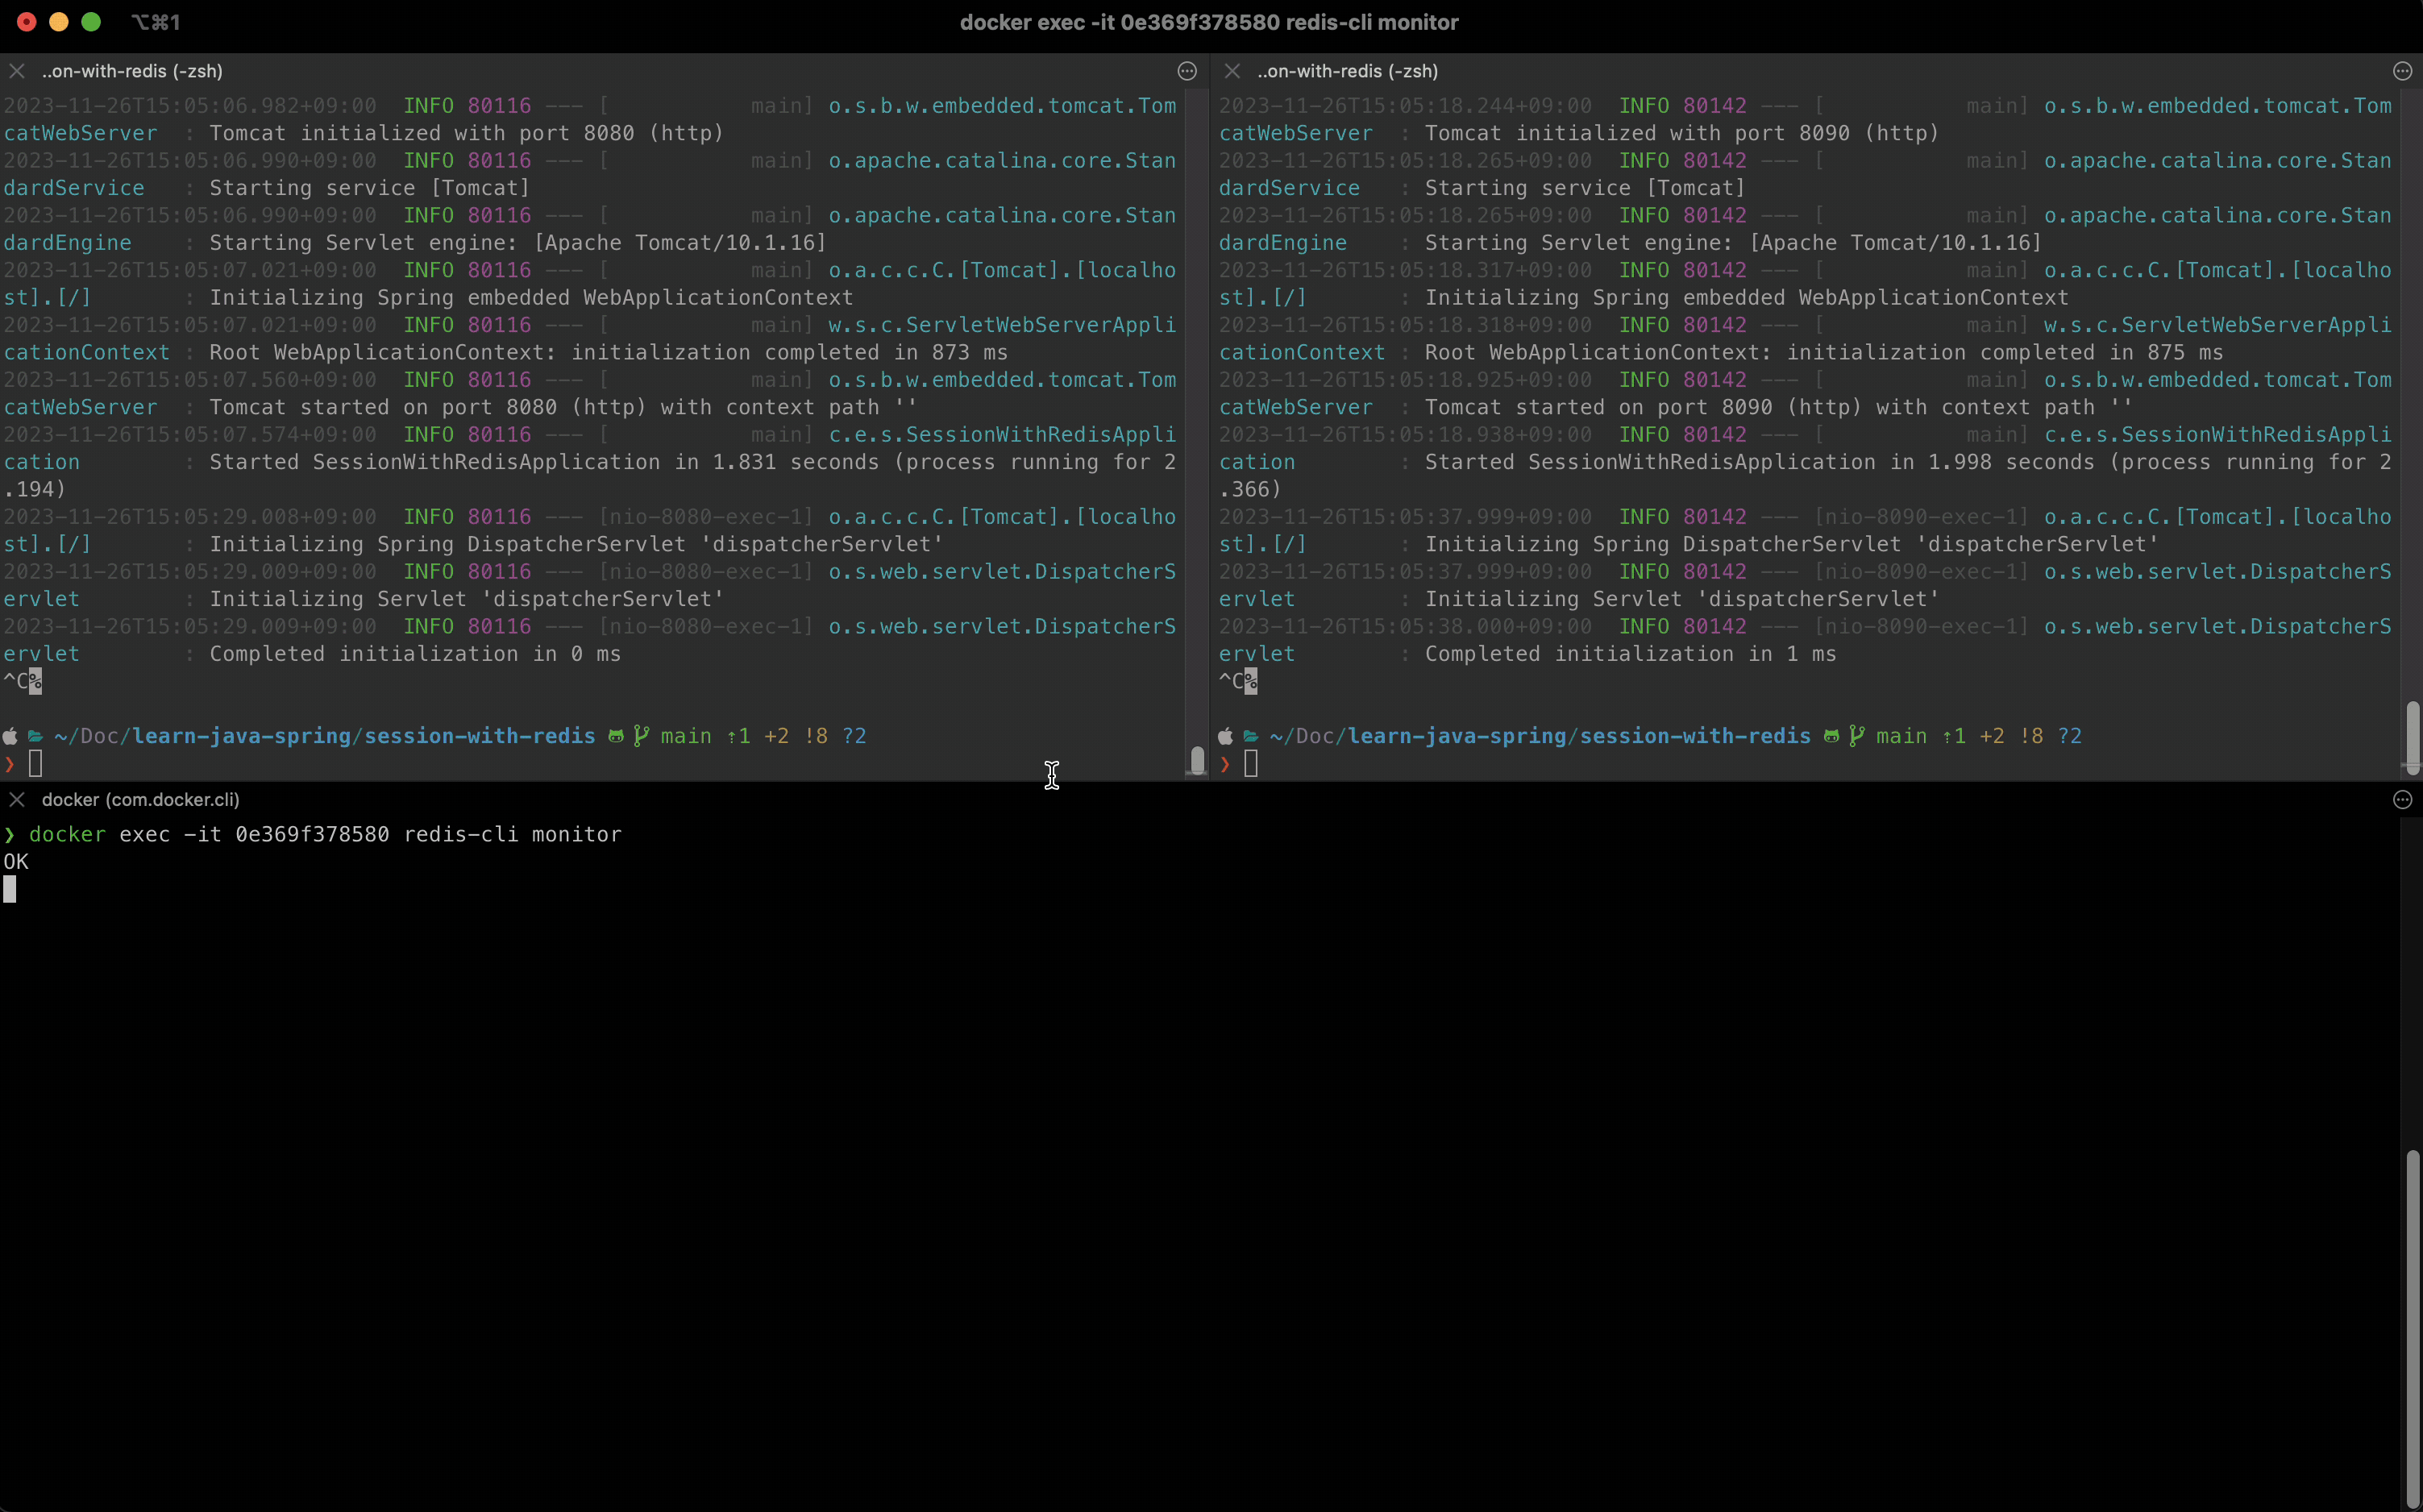The image size is (2423, 1512).
Task: Close the docker (com.docker.cli) pane
Action: pos(17,800)
